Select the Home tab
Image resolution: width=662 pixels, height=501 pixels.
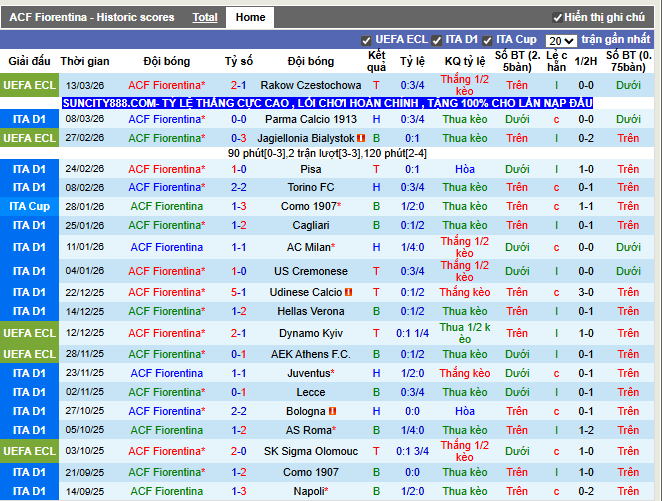click(x=250, y=17)
